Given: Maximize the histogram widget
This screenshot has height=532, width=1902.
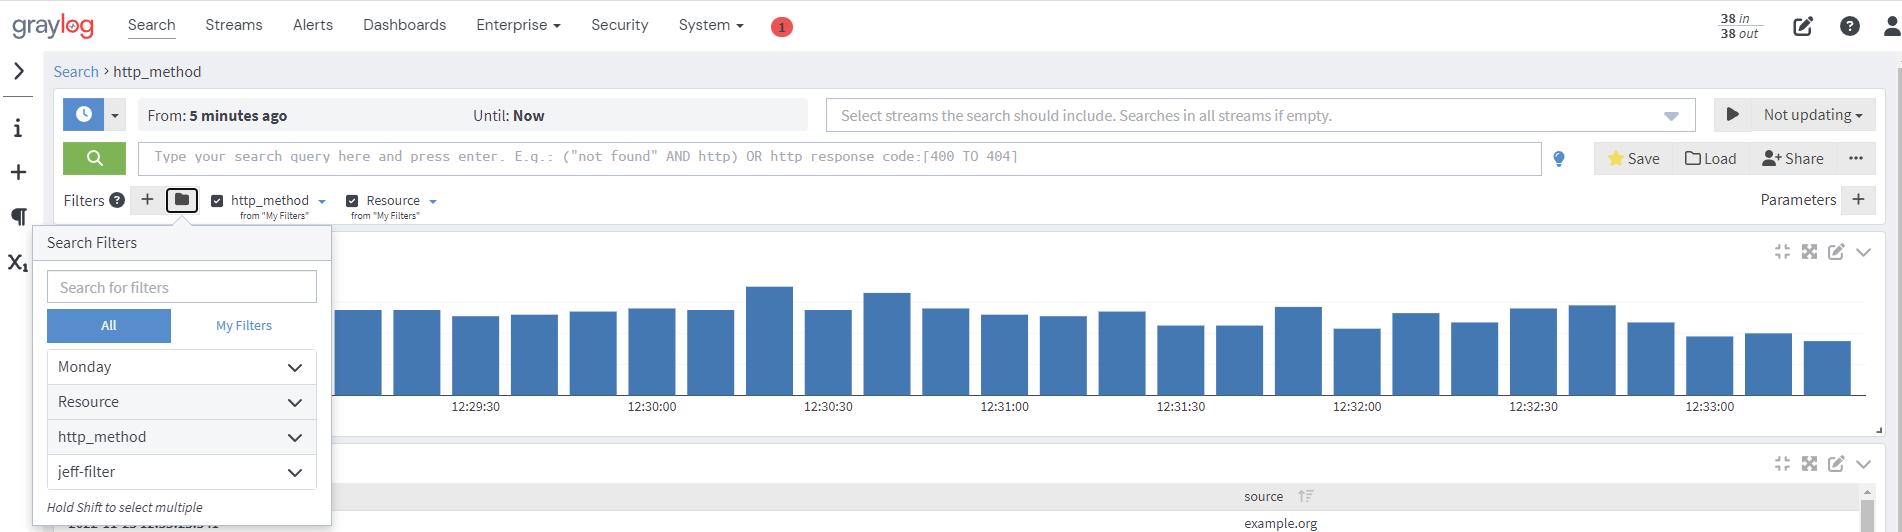Looking at the screenshot, I should [x=1809, y=252].
